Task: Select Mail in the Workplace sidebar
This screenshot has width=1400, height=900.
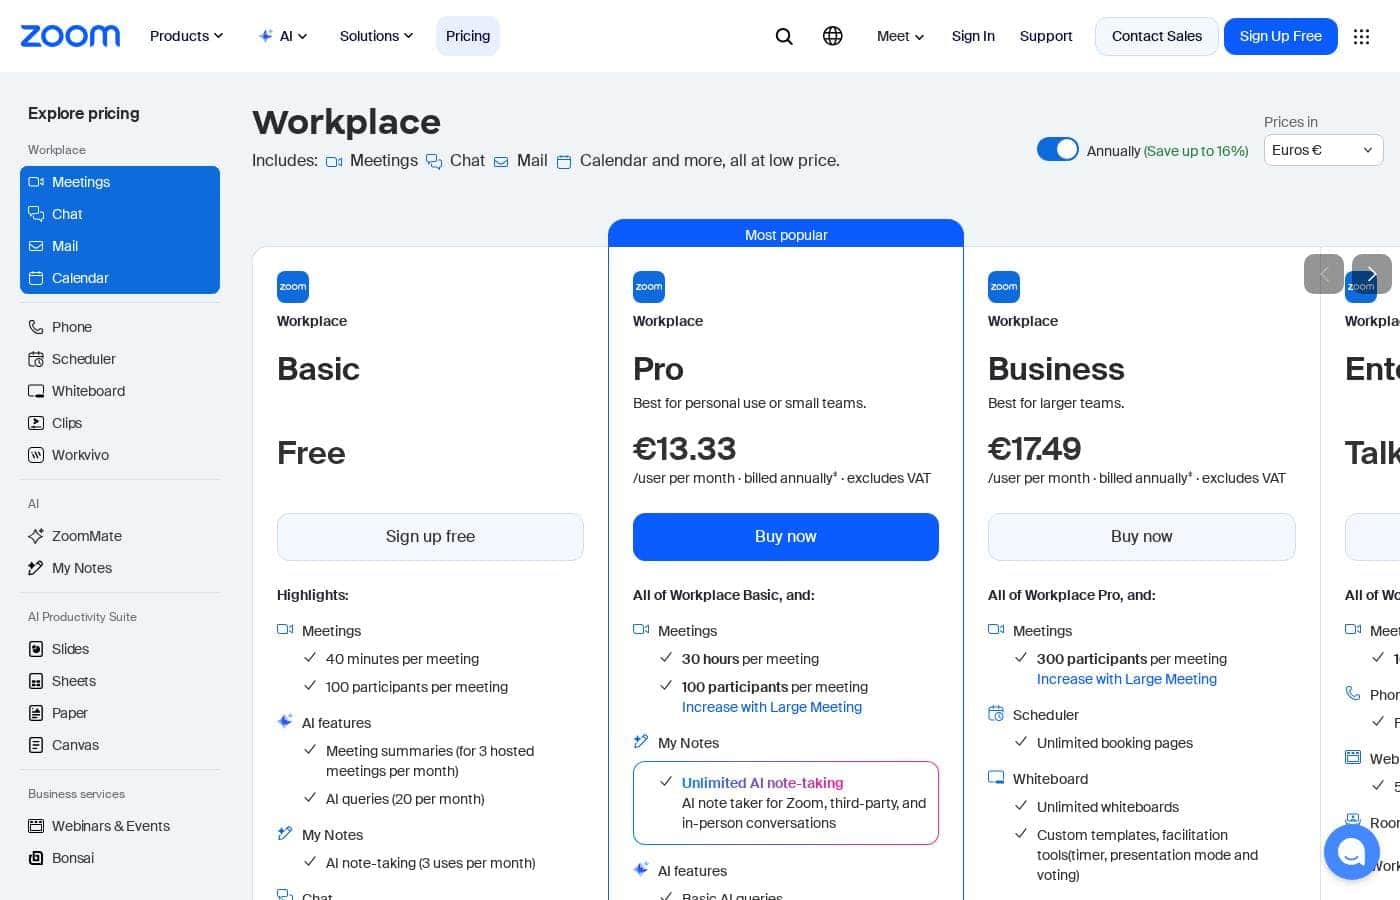Action: pos(120,246)
